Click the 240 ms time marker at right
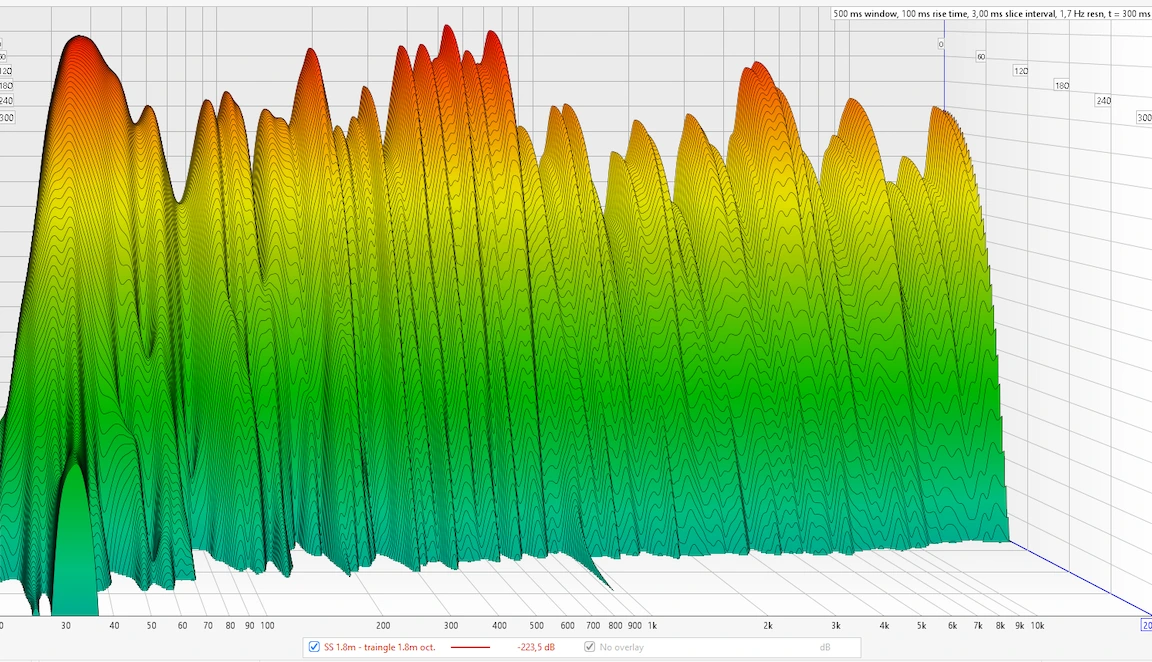This screenshot has width=1152, height=662. pyautogui.click(x=1103, y=101)
